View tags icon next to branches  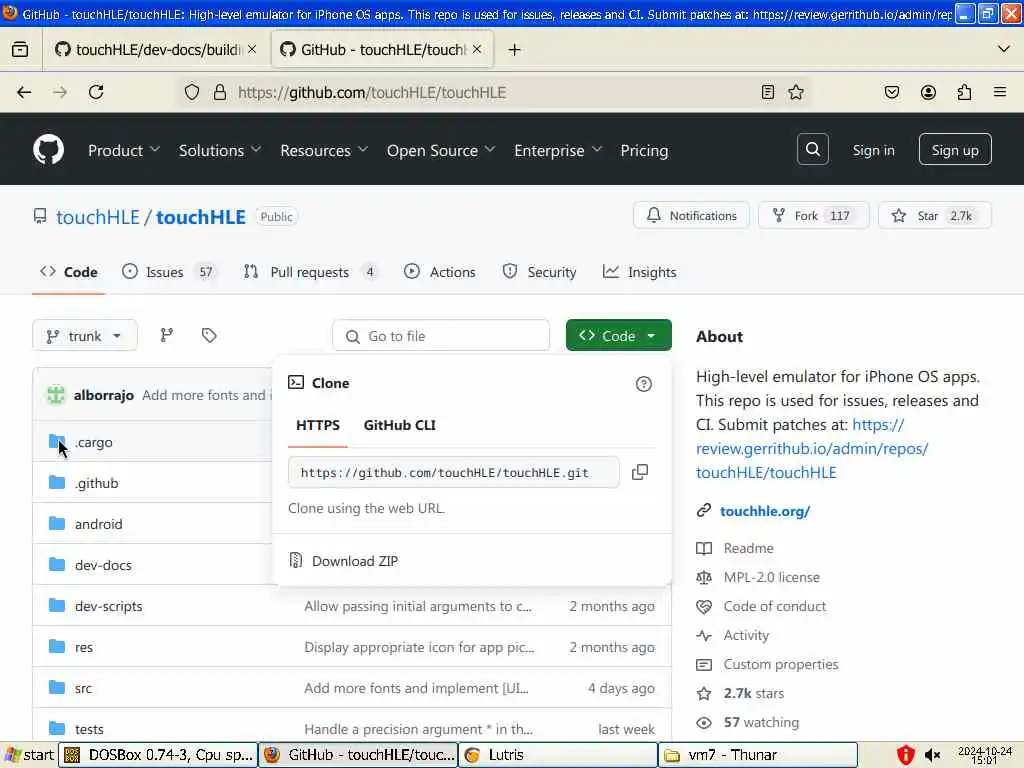tap(209, 336)
